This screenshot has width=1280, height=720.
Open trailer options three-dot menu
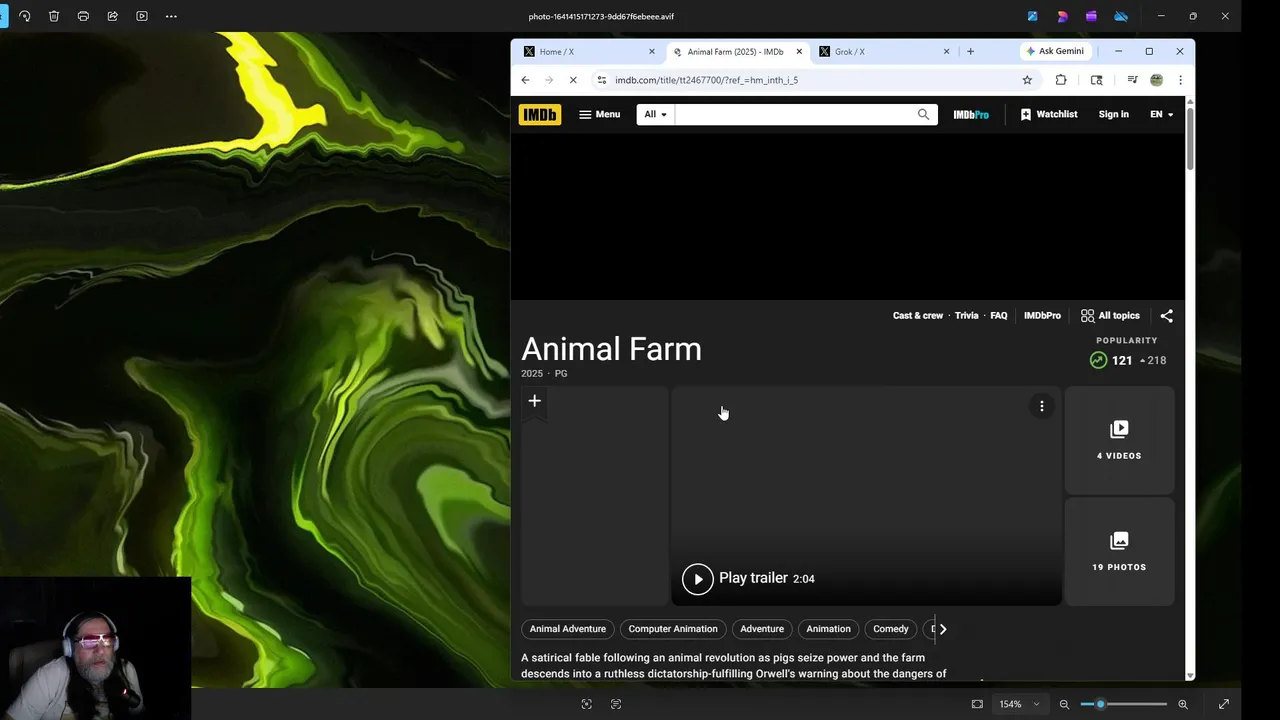coord(1042,406)
